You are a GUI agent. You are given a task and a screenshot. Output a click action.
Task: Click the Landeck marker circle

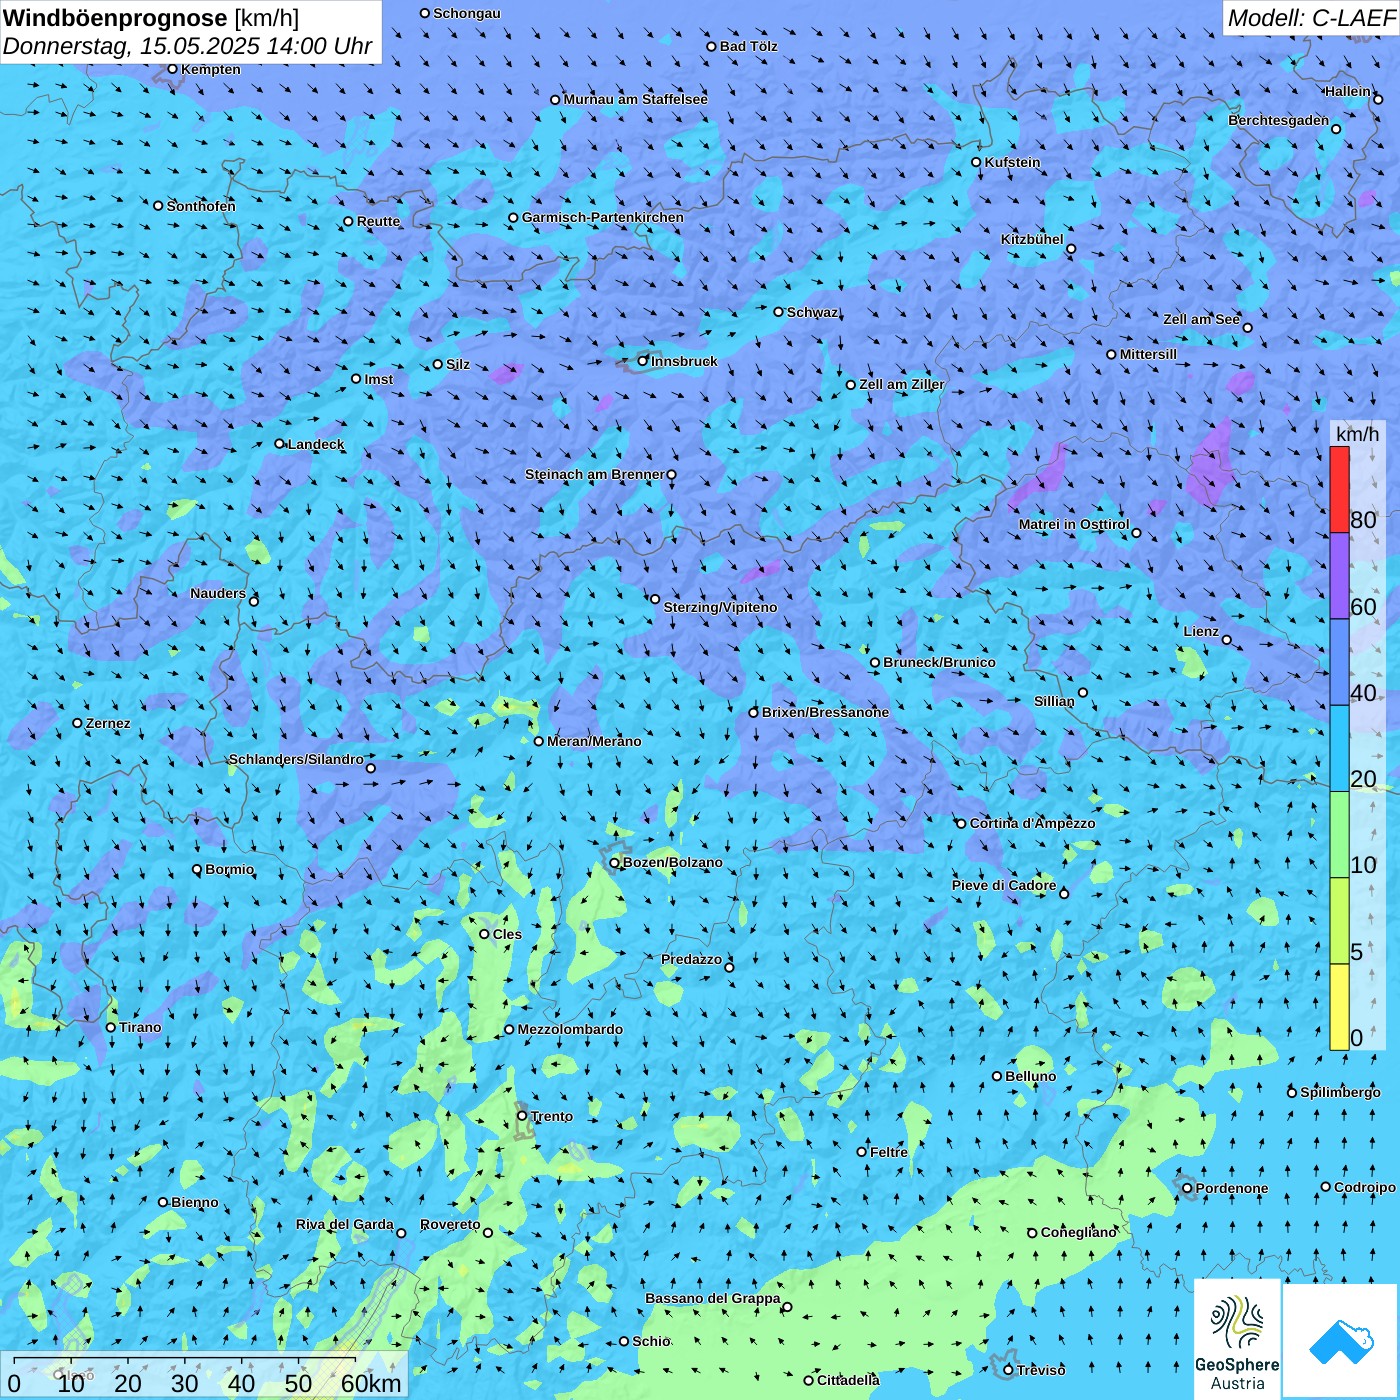click(x=280, y=444)
